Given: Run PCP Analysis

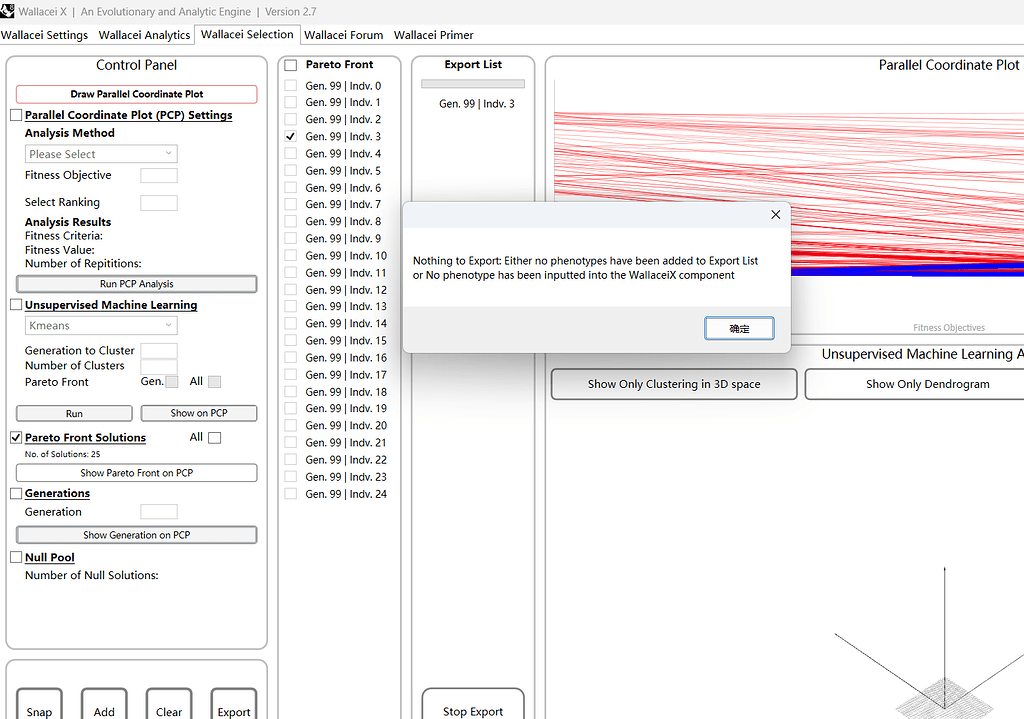Looking at the screenshot, I should click(x=136, y=284).
